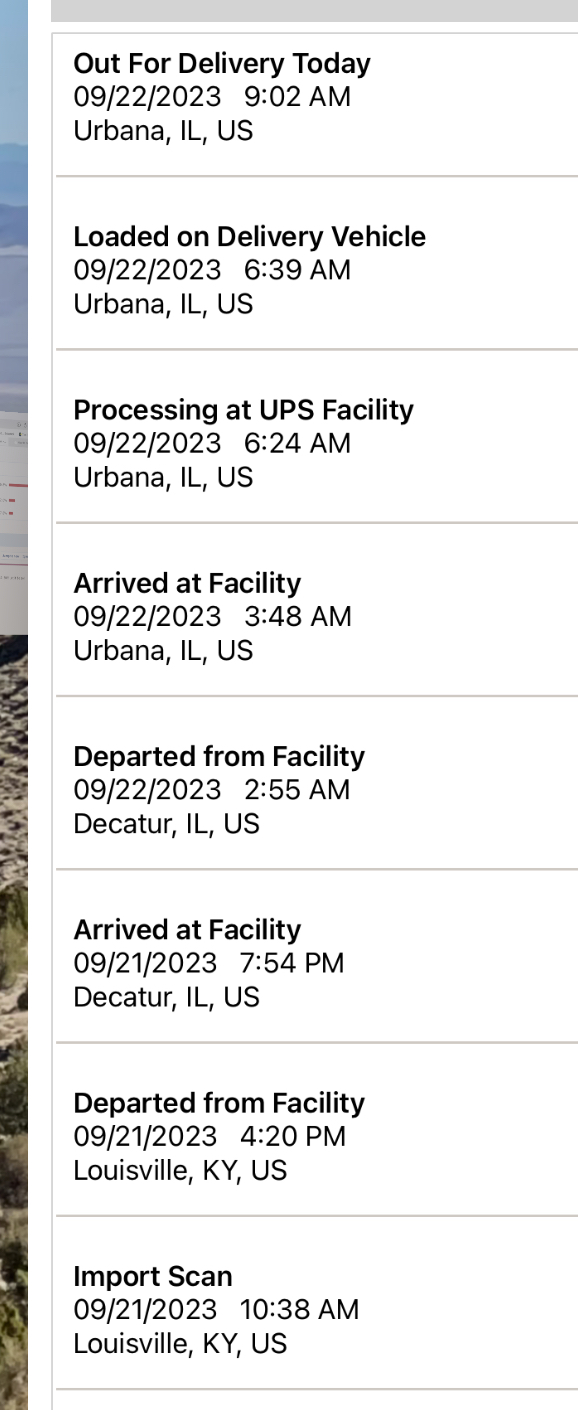Click the Import Scan event title

click(x=152, y=1276)
